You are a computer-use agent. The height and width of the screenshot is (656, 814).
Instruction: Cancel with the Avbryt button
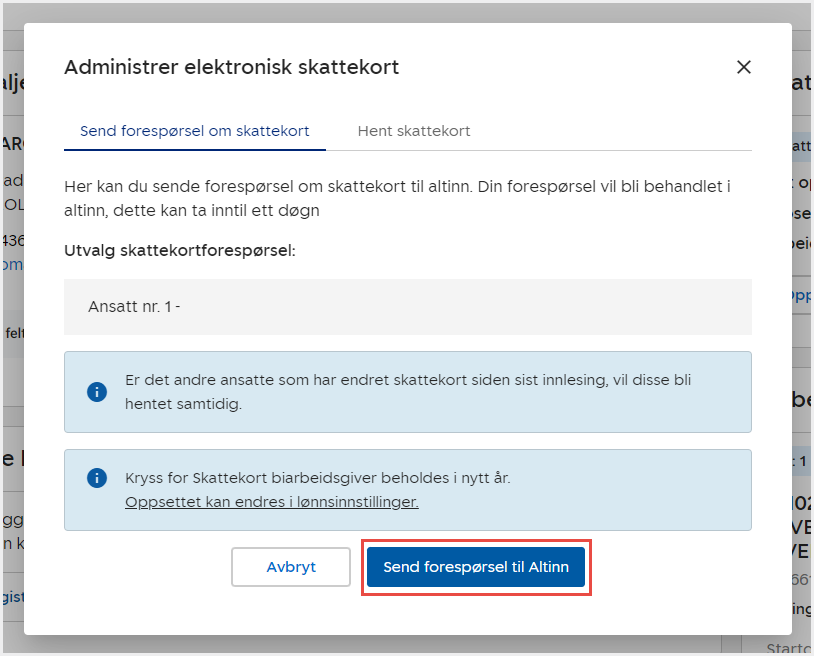pos(291,567)
